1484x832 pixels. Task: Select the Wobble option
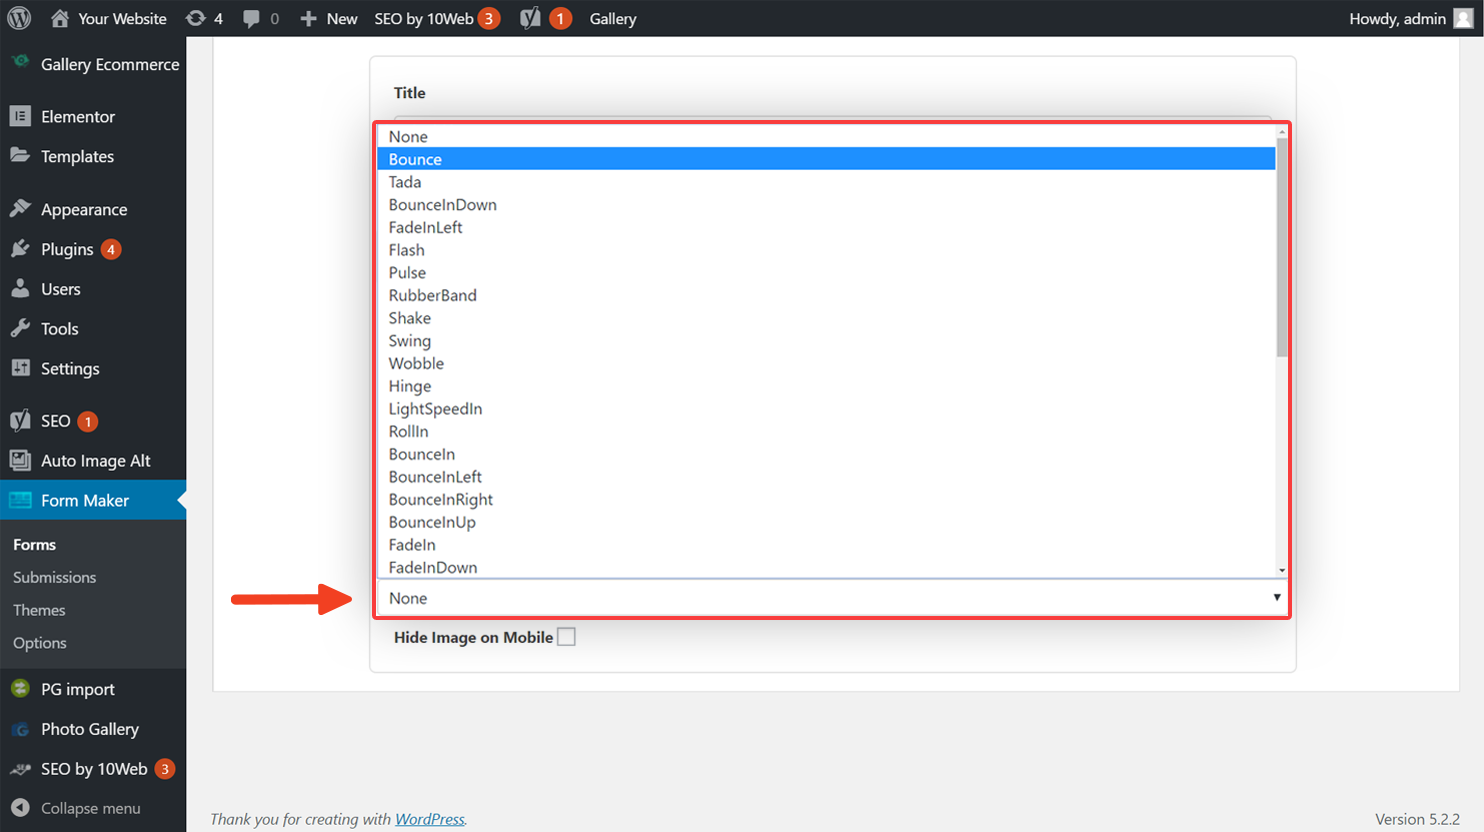pos(826,363)
